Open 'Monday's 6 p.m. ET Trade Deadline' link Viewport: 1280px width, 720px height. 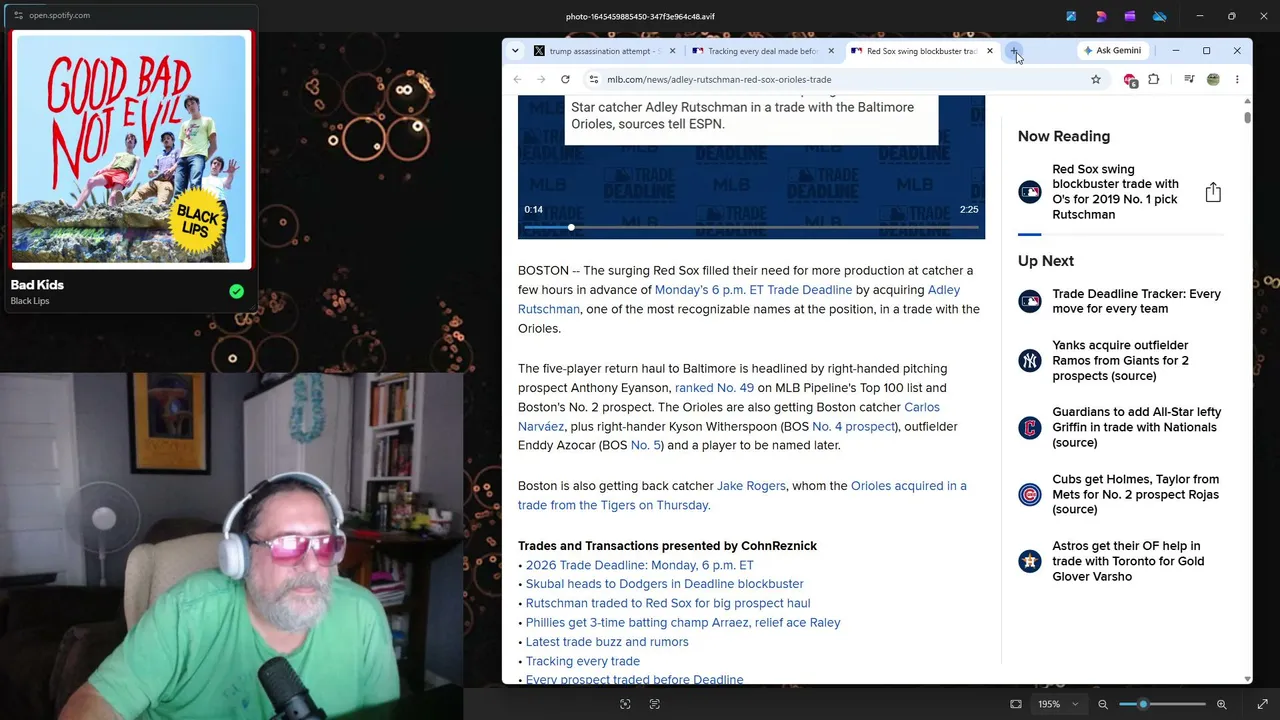753,290
